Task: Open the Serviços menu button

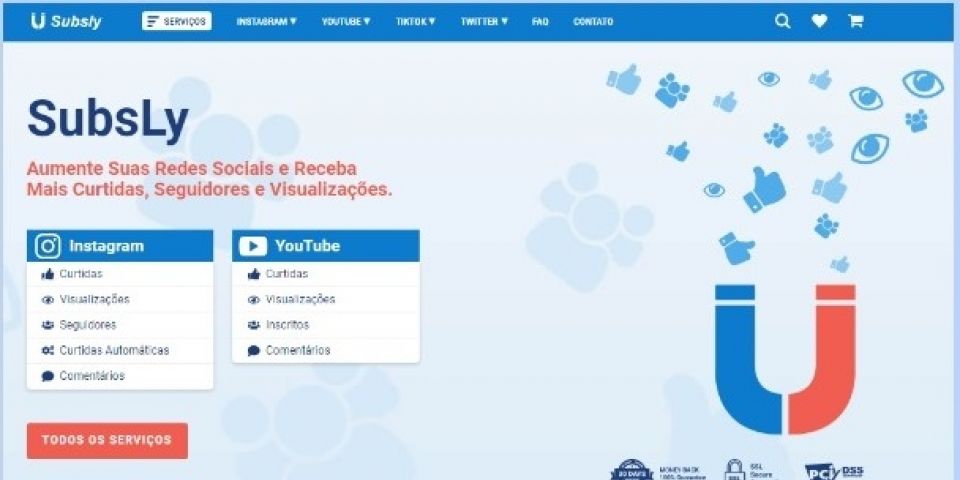Action: 177,21
